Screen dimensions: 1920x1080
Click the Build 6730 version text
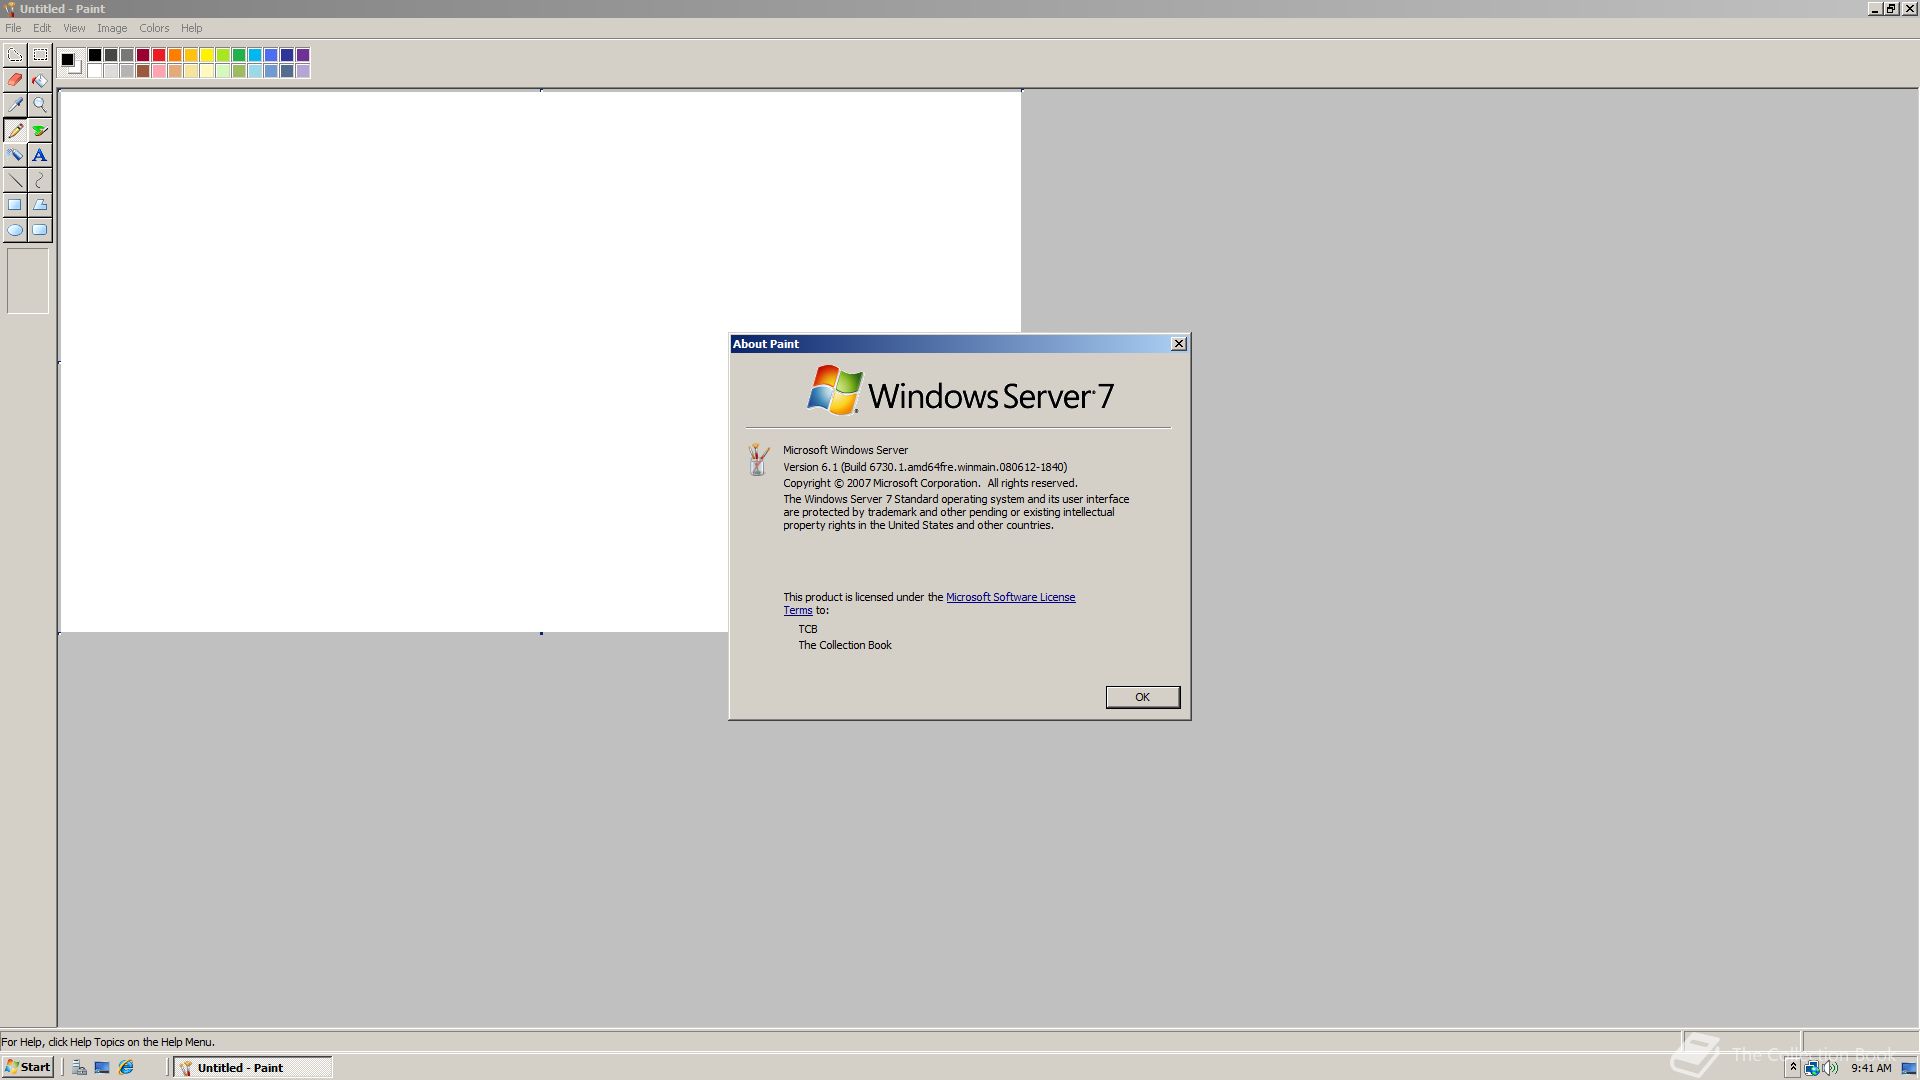pos(925,467)
